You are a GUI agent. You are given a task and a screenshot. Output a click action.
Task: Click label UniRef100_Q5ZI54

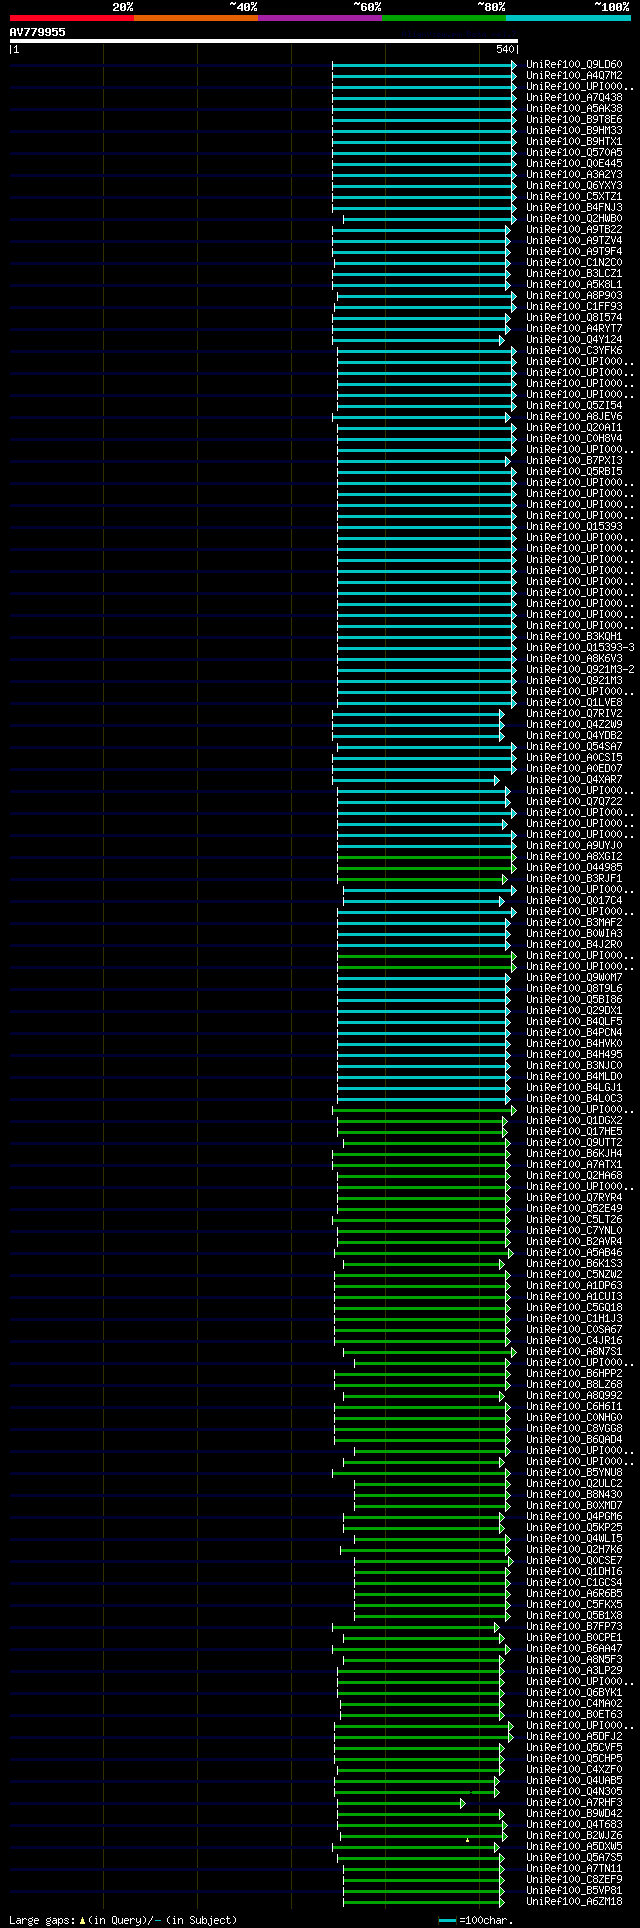pos(574,406)
